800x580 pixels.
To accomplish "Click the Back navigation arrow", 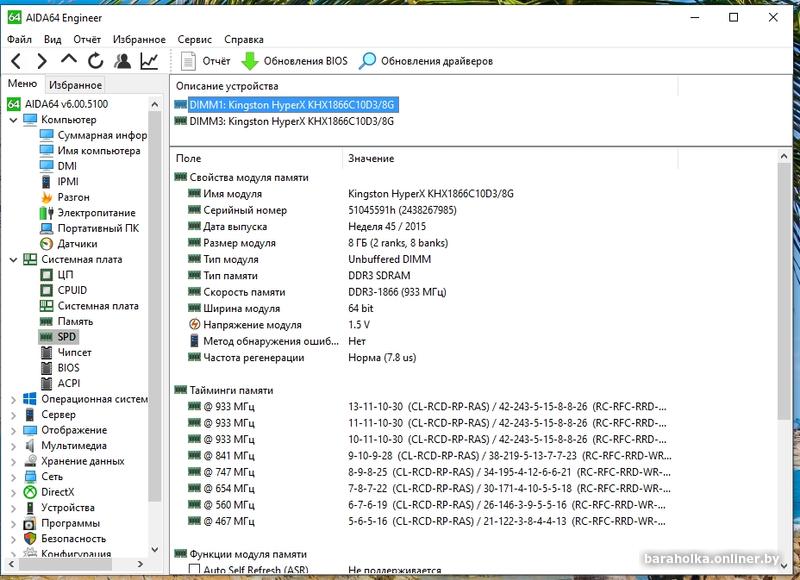I will [x=16, y=61].
